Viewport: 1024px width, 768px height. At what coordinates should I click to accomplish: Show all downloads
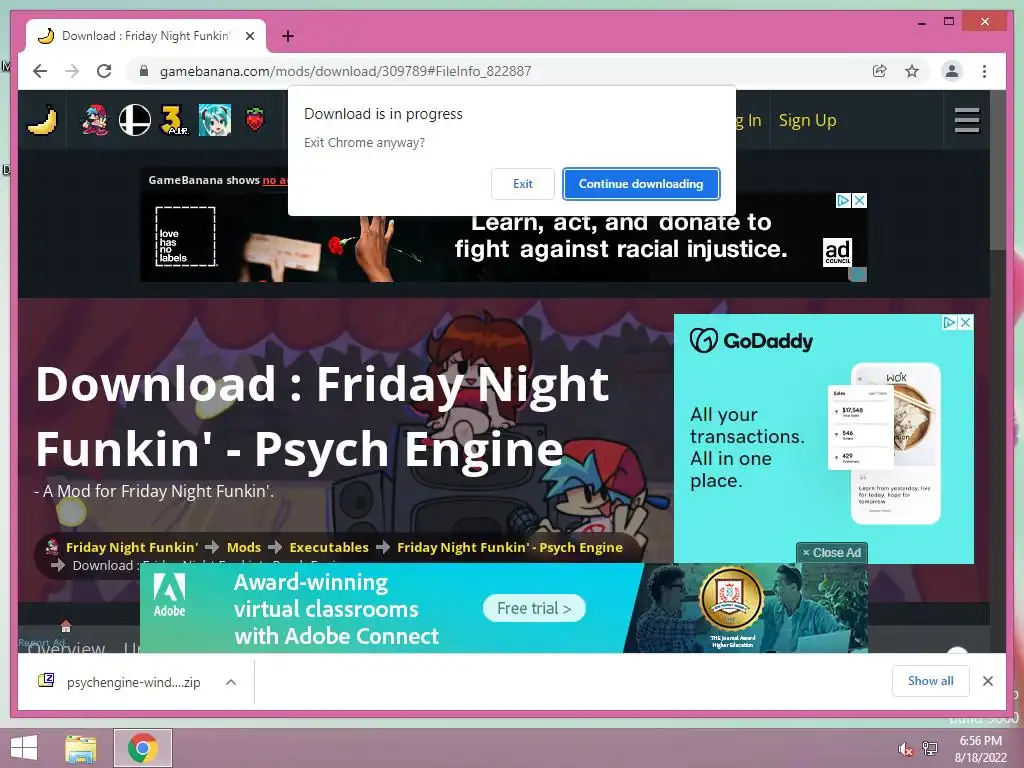coord(931,680)
